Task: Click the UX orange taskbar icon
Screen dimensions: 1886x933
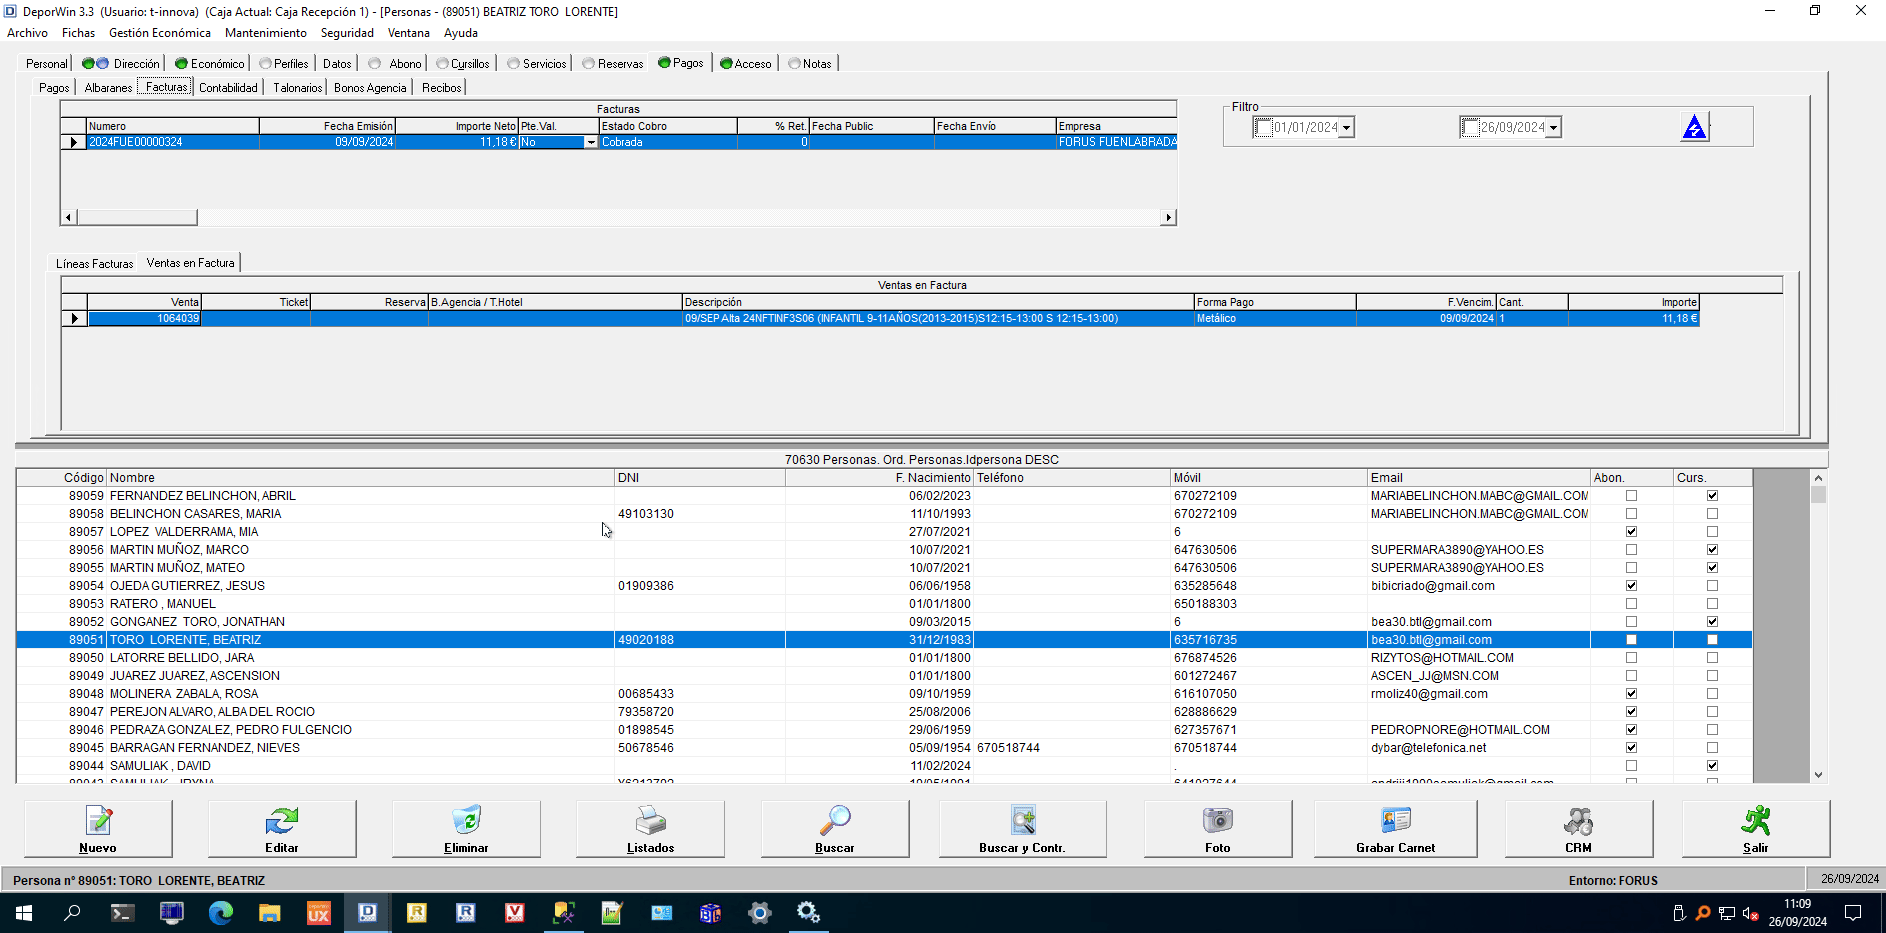Action: click(x=318, y=912)
